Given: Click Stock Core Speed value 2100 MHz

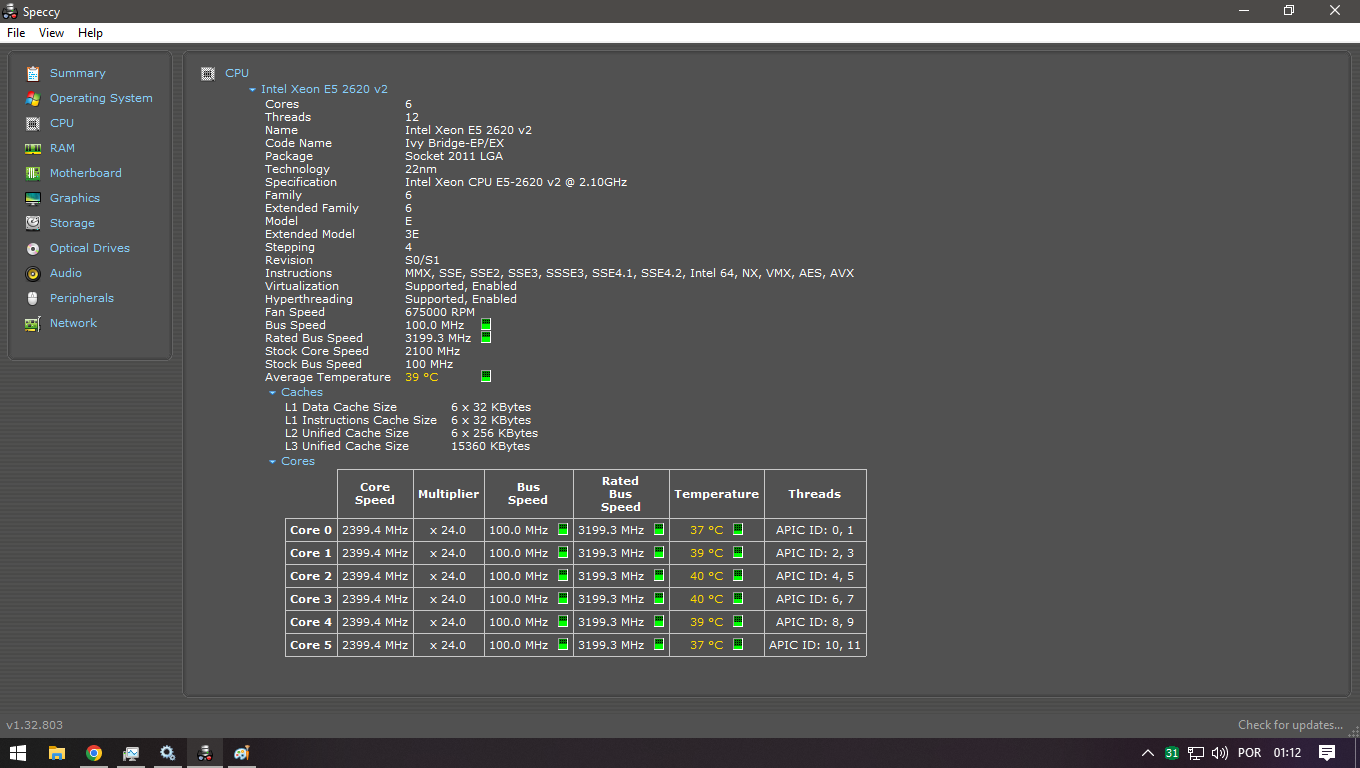Looking at the screenshot, I should [x=433, y=351].
